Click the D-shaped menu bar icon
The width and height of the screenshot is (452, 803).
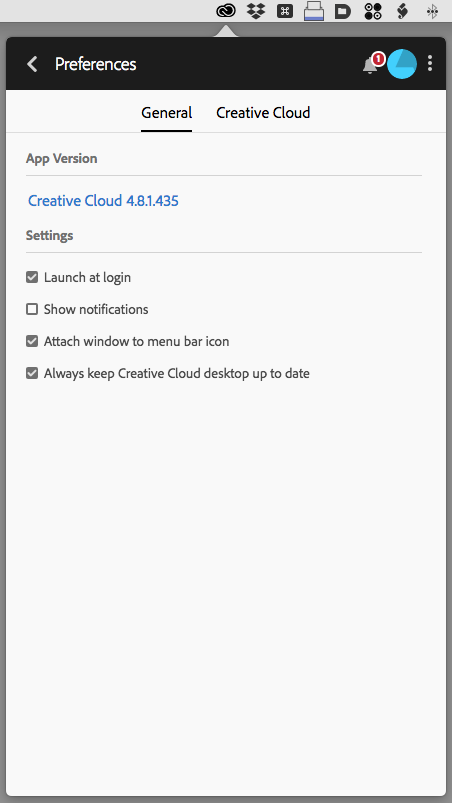click(343, 11)
